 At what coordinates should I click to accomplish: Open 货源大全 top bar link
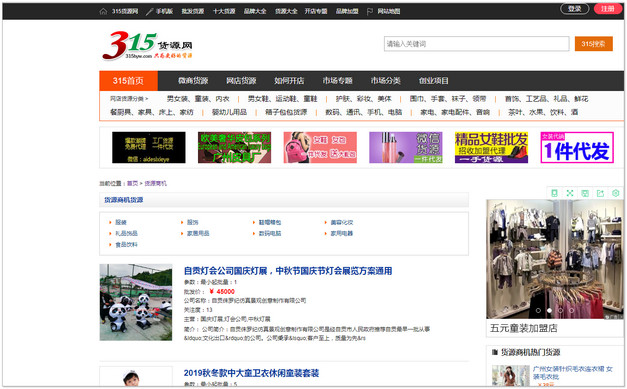pyautogui.click(x=286, y=11)
